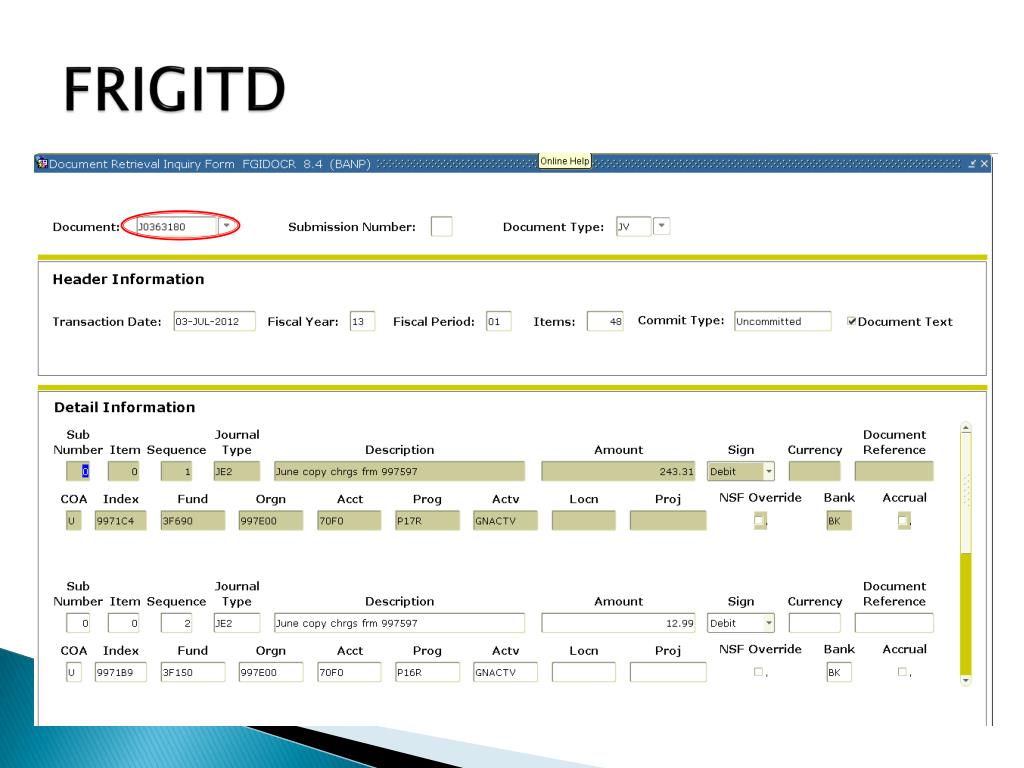
Task: Open Sign dropdown in the 243.31 record
Action: coord(769,472)
